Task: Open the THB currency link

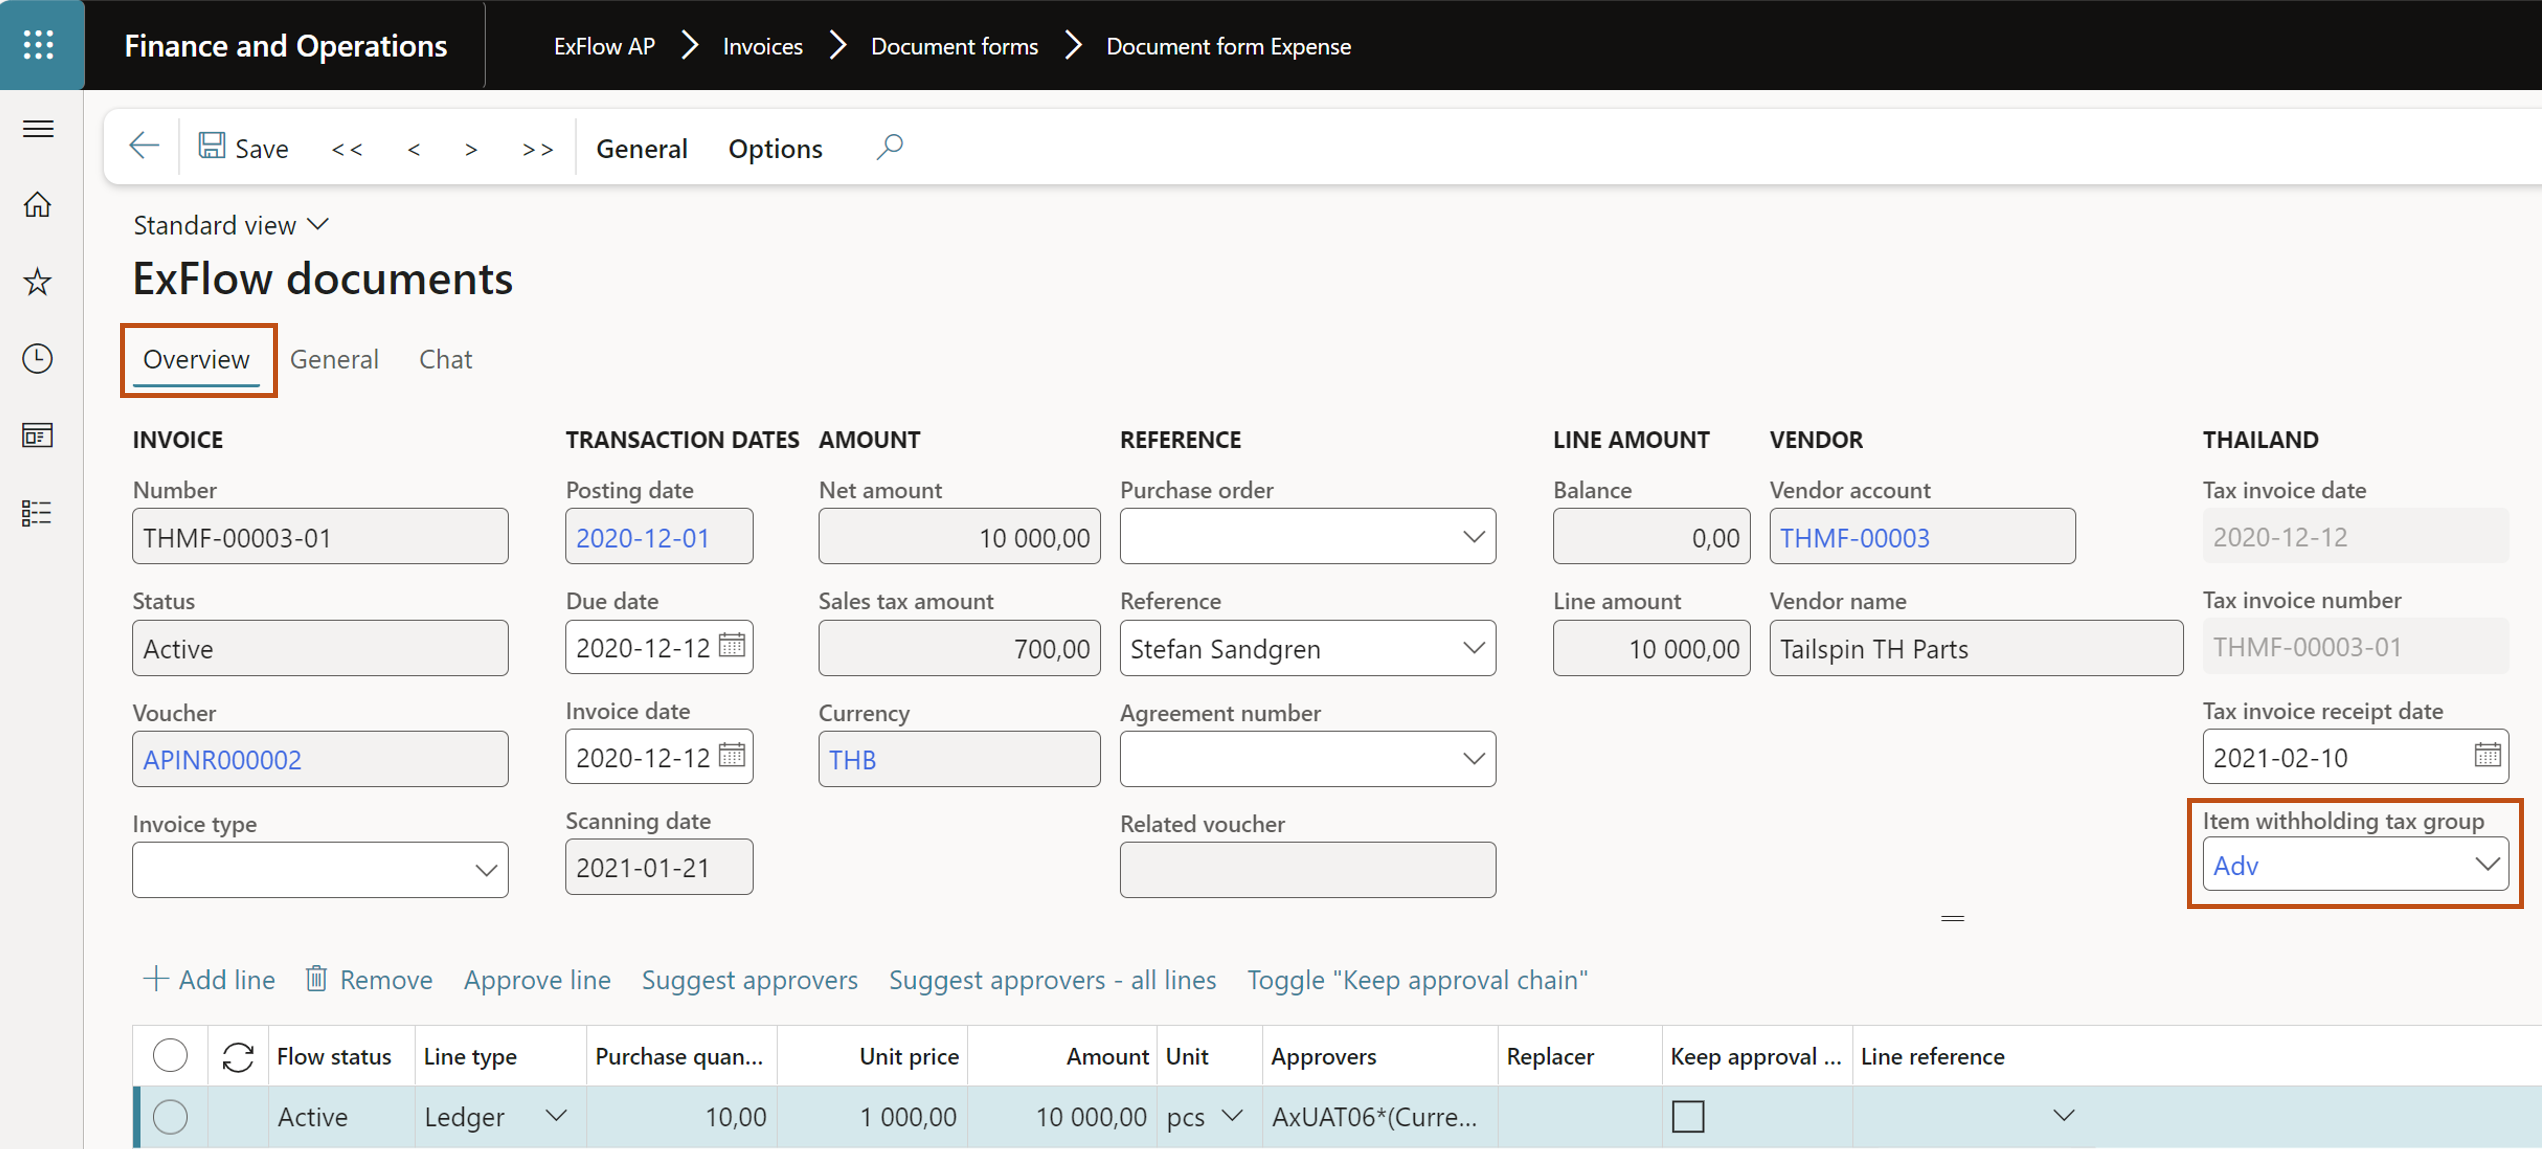Action: (x=853, y=760)
